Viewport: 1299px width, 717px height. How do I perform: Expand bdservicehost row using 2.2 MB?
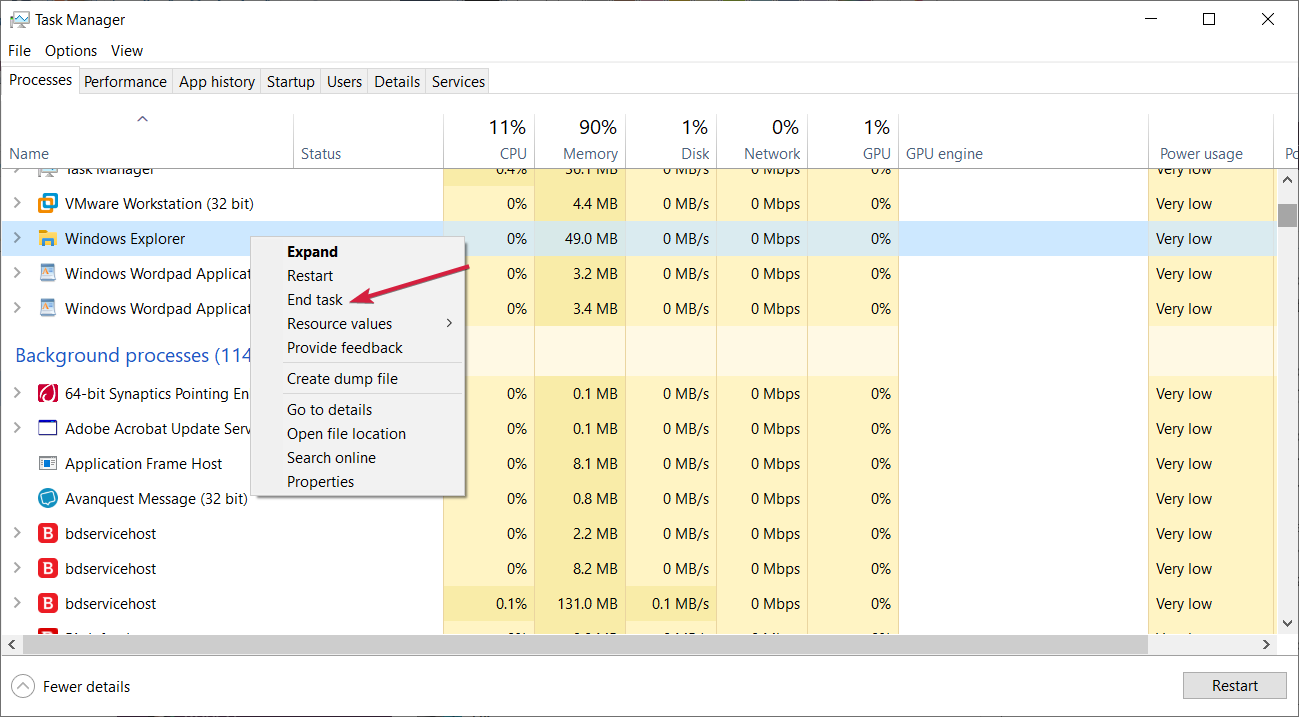17,534
